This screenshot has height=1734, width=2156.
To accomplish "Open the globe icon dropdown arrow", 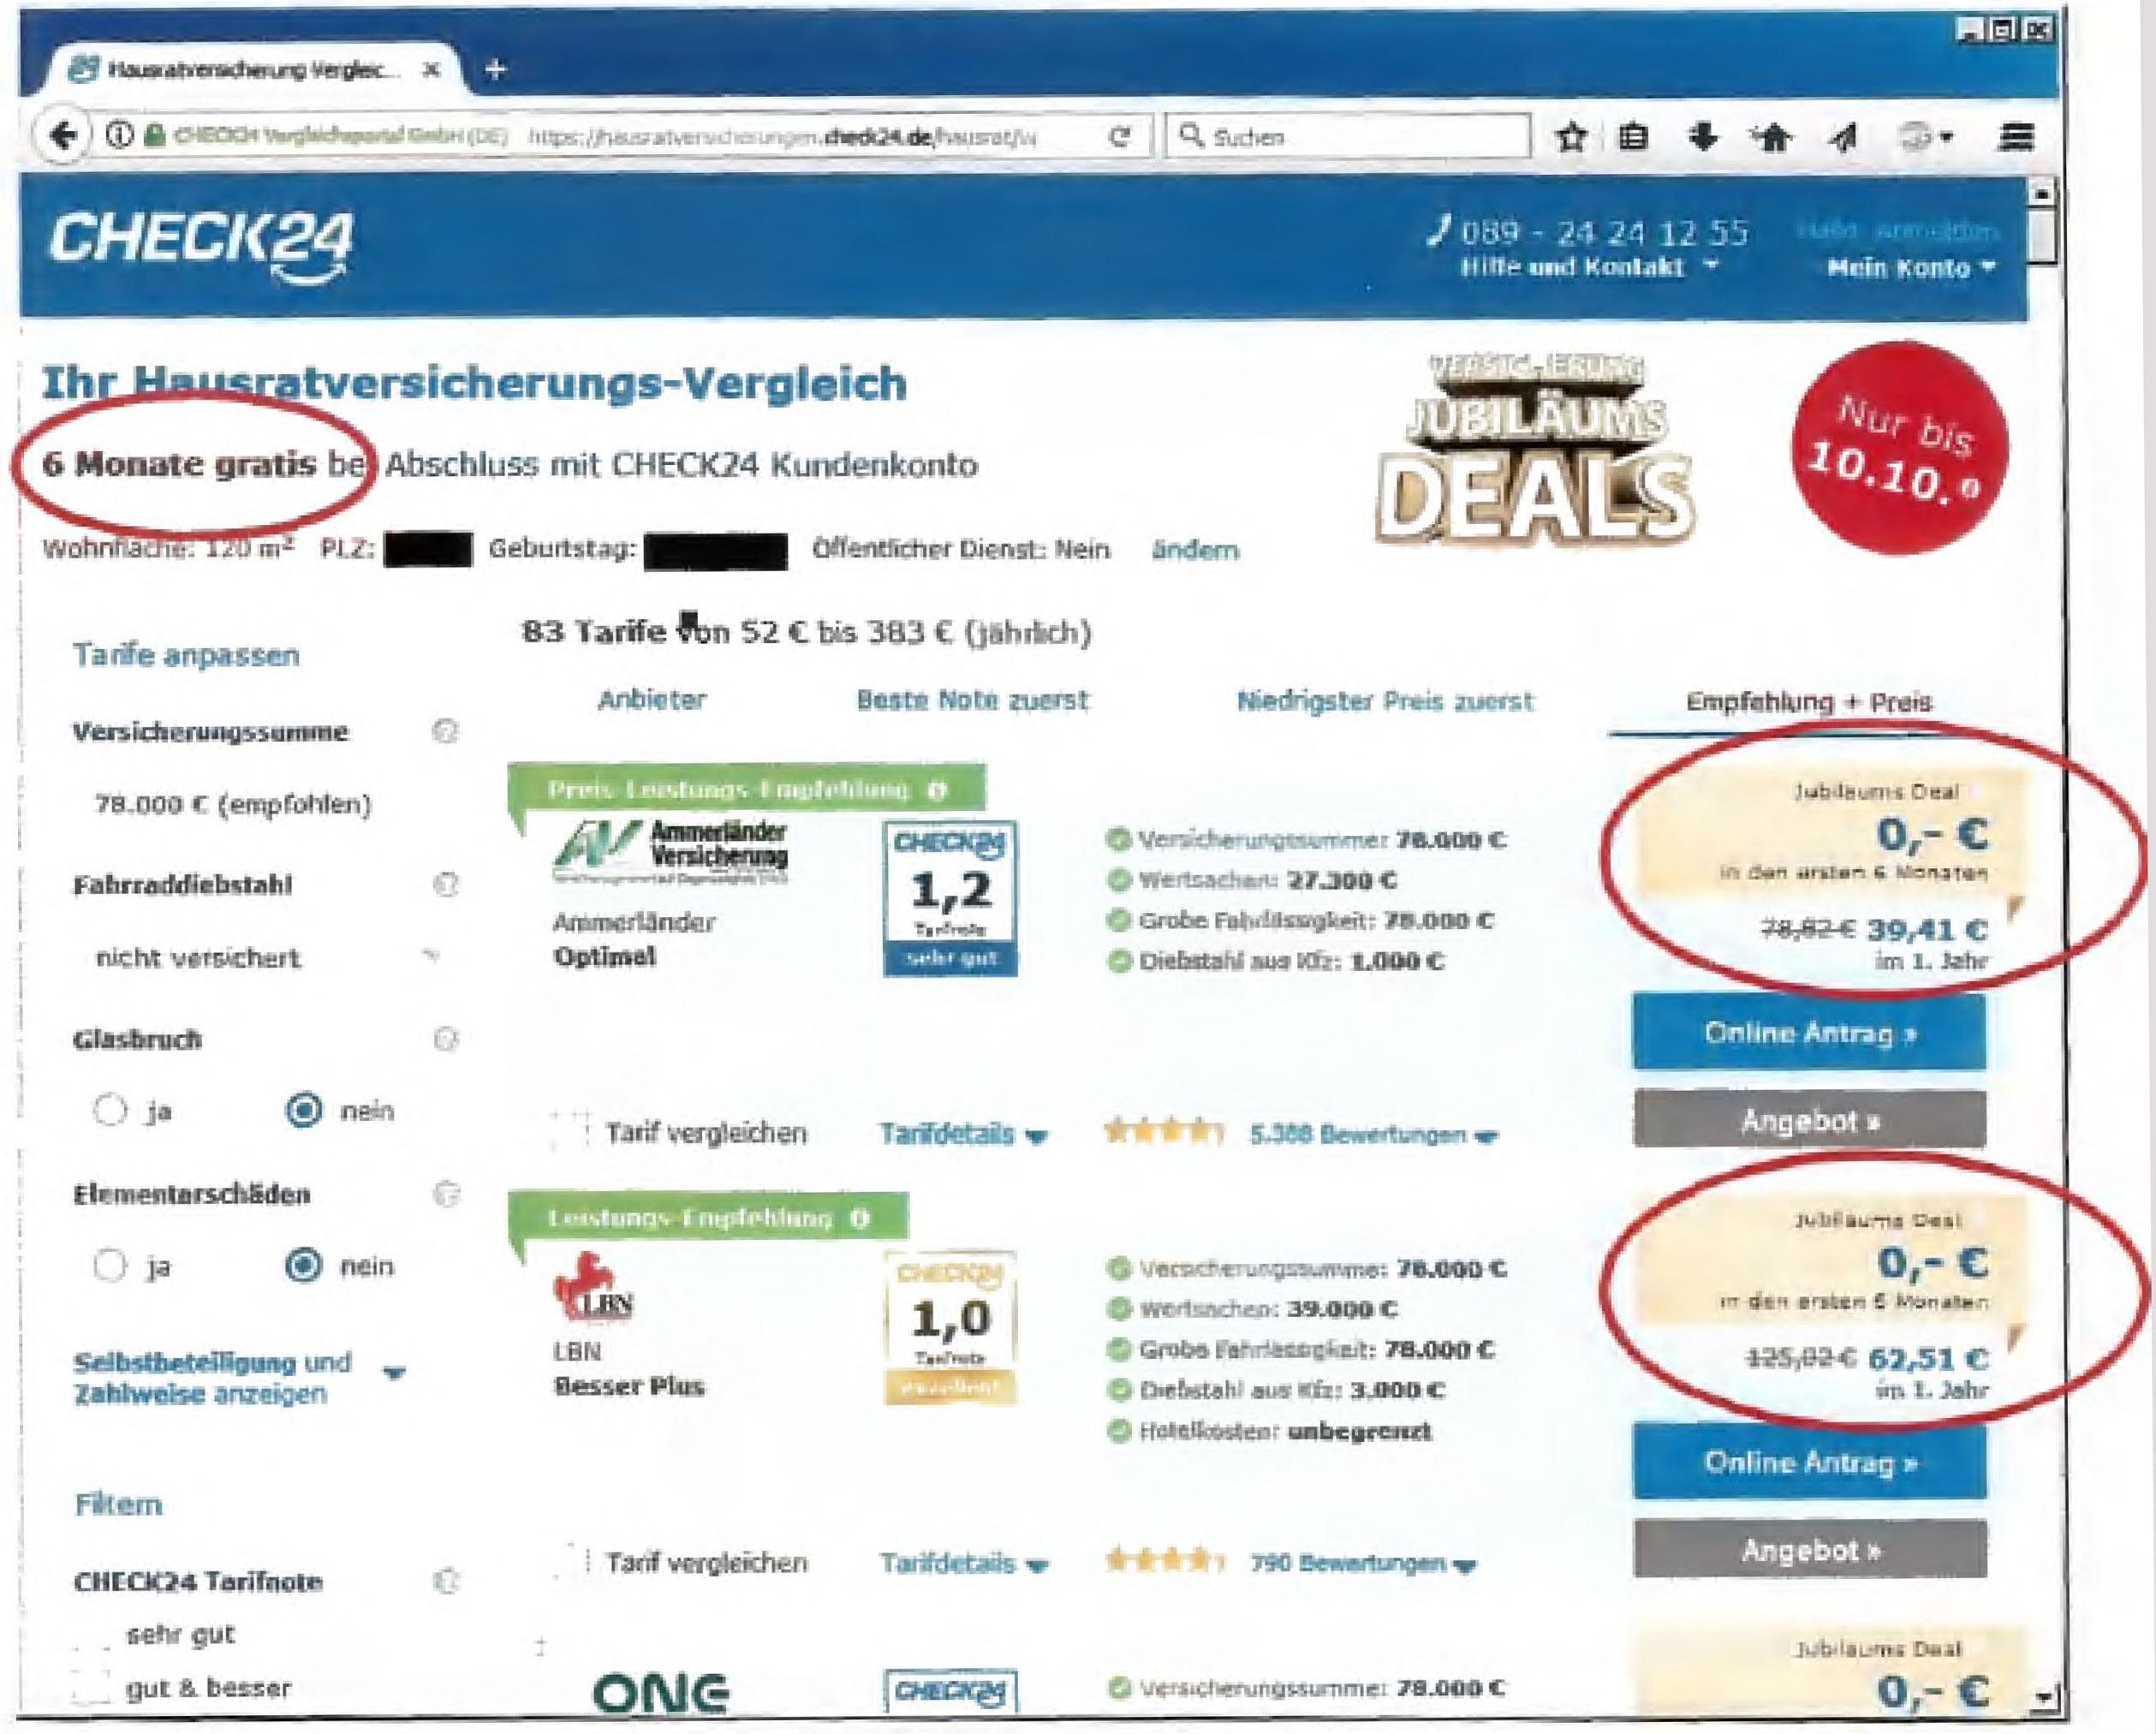I will [x=1946, y=138].
